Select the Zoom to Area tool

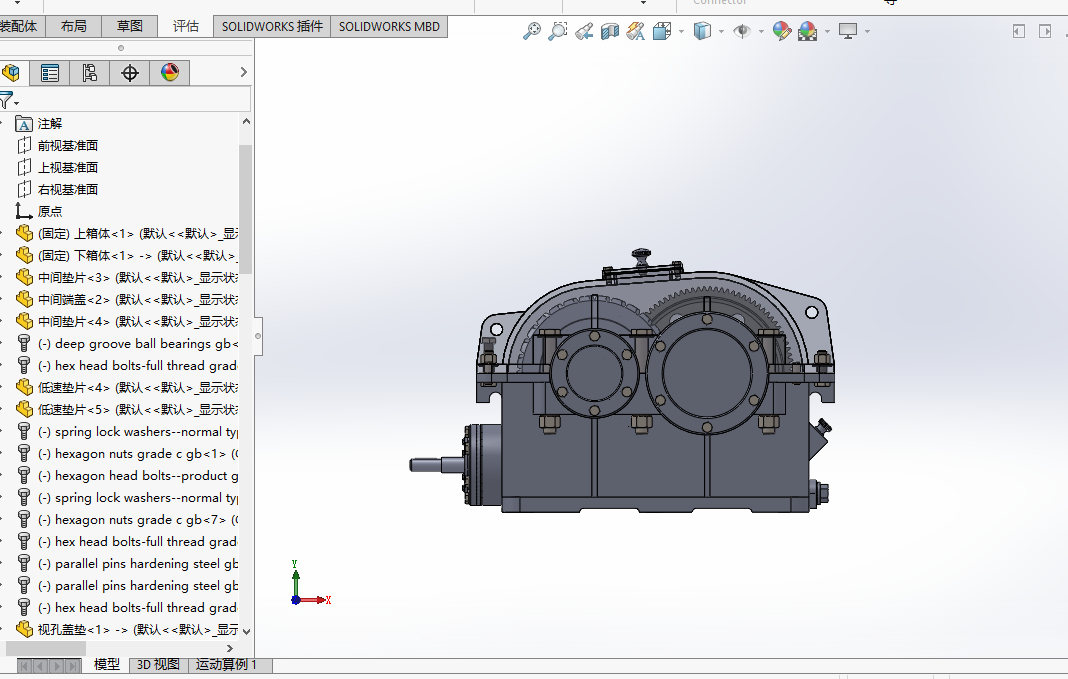[x=558, y=31]
